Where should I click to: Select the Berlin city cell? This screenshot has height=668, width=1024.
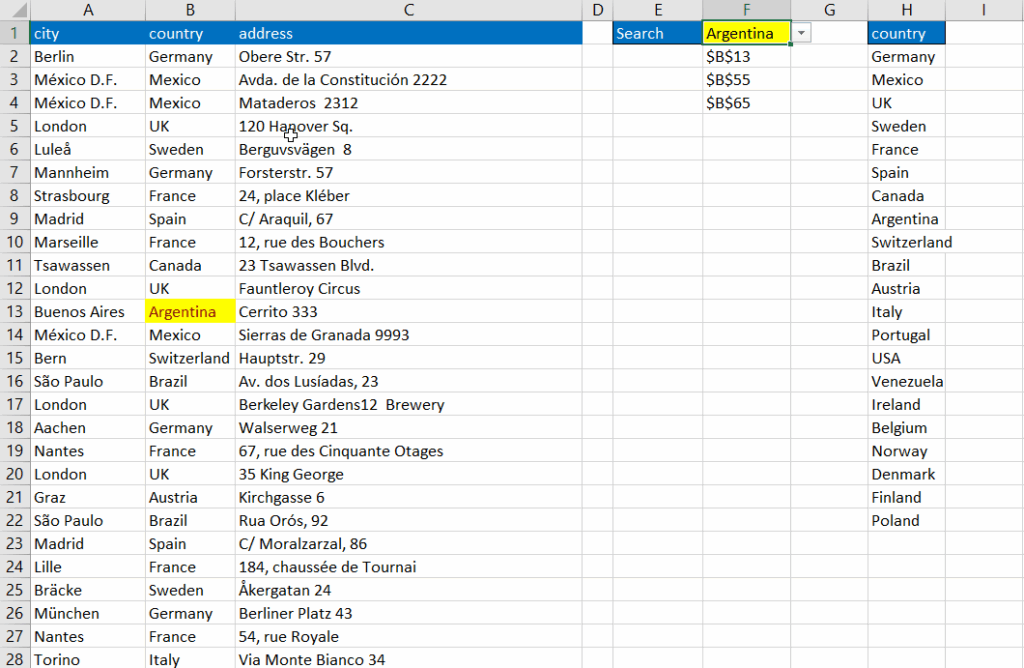[x=88, y=57]
